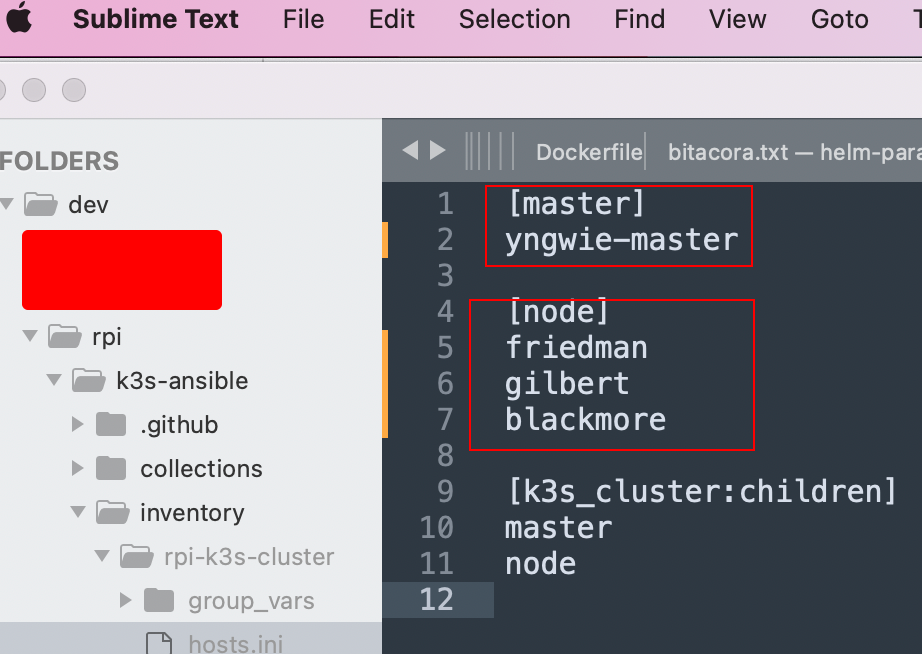Place cursor on yngwie-master text
The image size is (922, 654).
pos(621,240)
